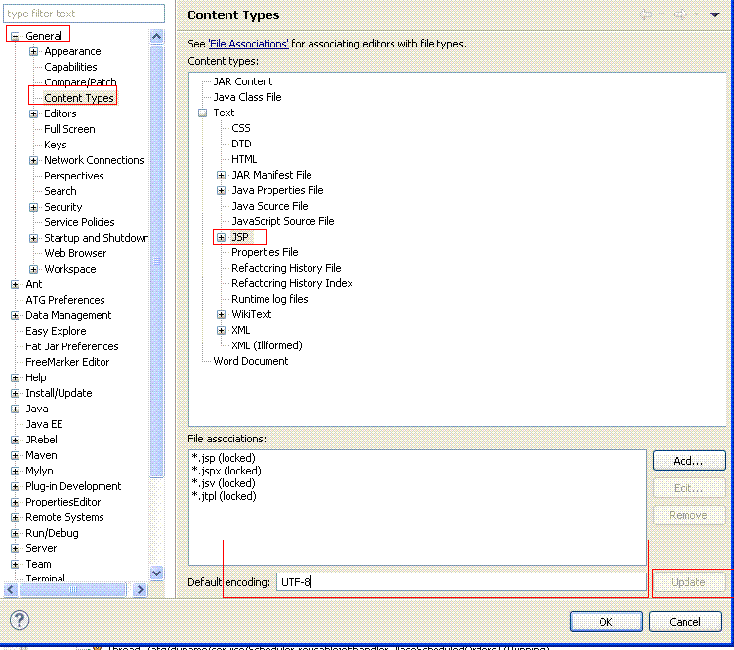The image size is (734, 650).
Task: Expand the WikiText content type
Action: tap(221, 314)
